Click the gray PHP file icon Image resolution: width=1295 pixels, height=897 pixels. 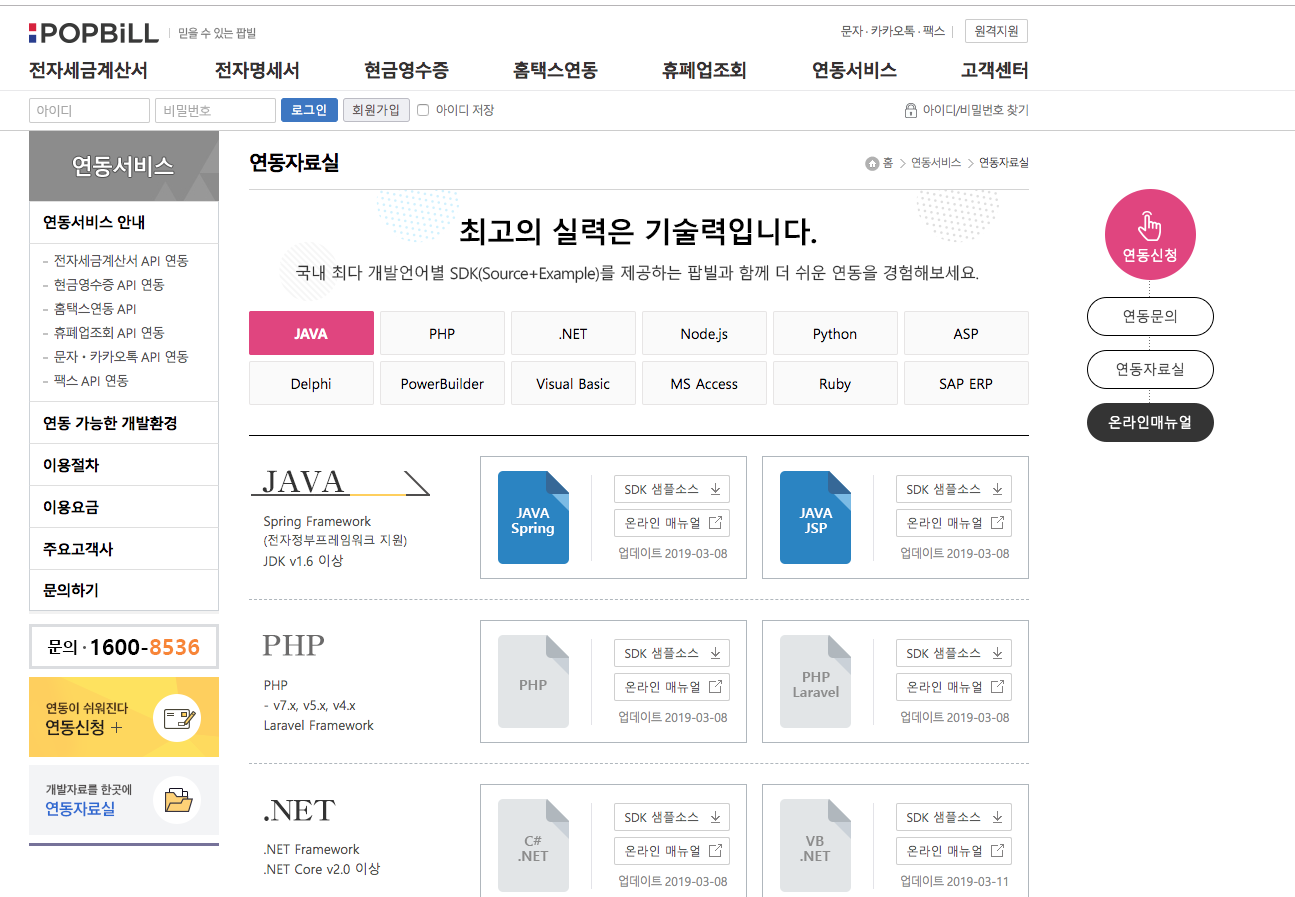point(533,681)
